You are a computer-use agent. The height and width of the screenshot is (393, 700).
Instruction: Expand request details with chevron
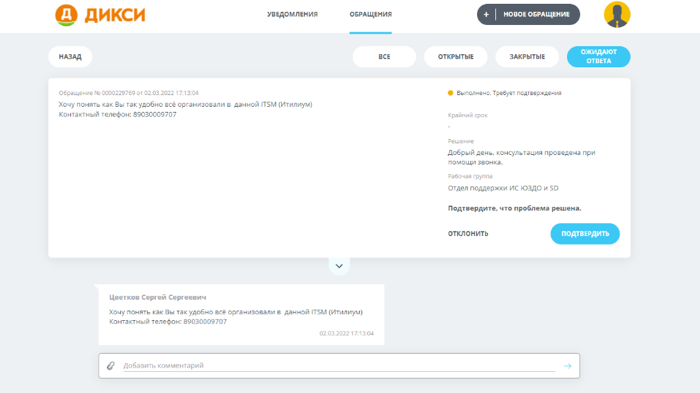(339, 266)
